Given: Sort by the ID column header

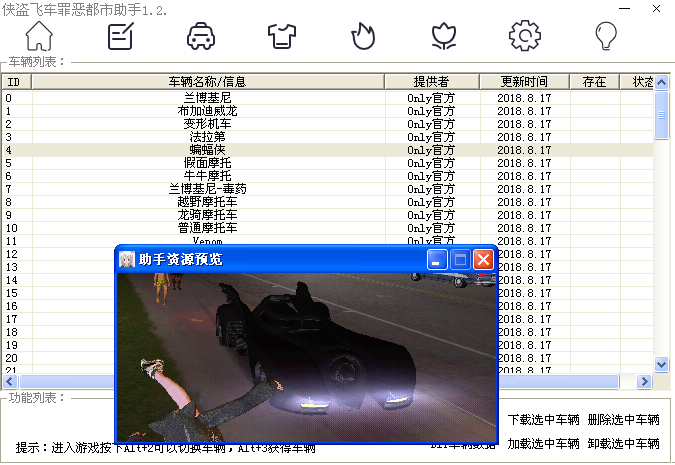Looking at the screenshot, I should 17,82.
